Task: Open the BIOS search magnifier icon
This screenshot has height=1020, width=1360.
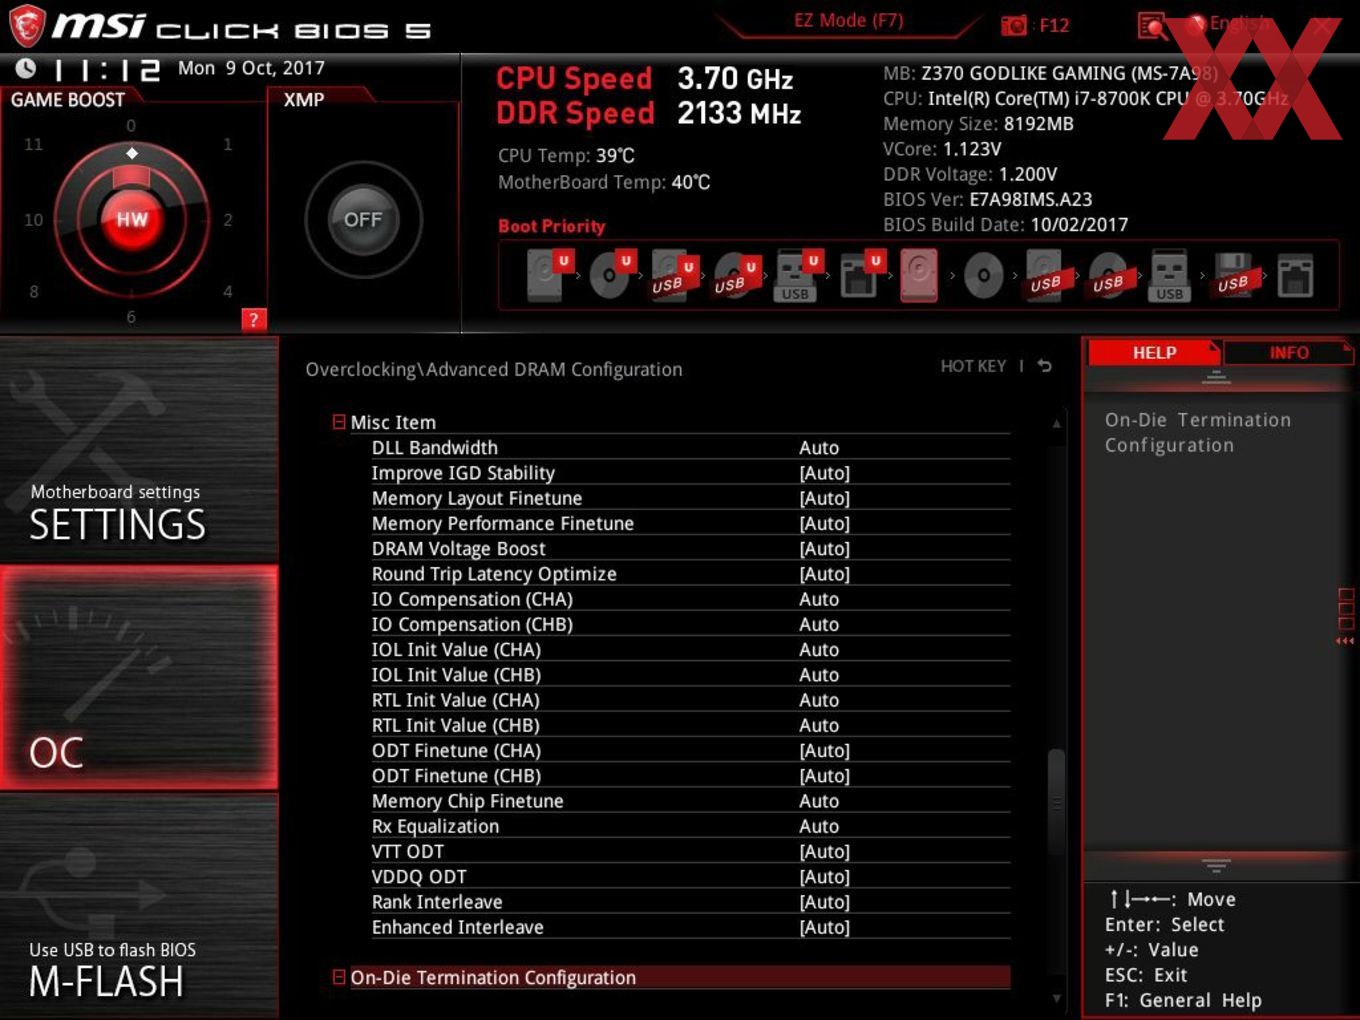Action: coord(1152,26)
